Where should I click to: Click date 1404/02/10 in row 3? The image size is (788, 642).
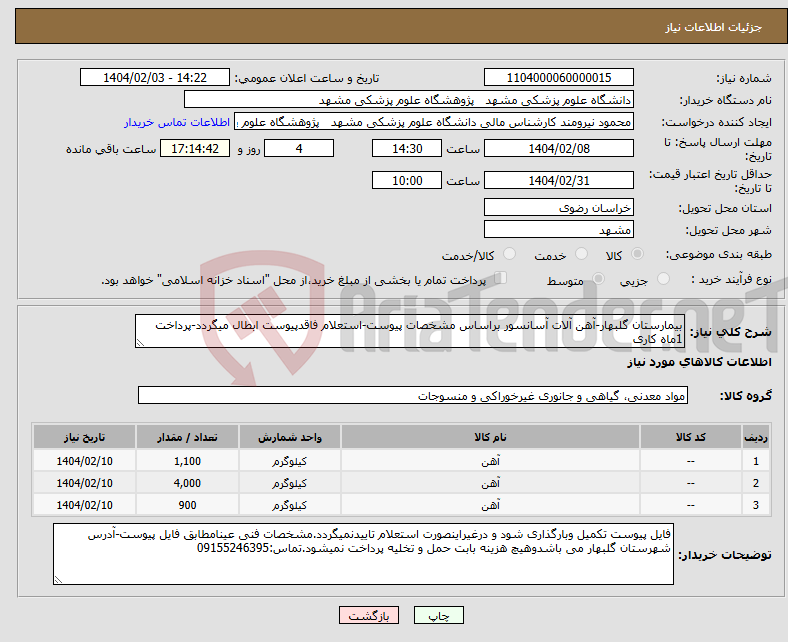coord(84,505)
